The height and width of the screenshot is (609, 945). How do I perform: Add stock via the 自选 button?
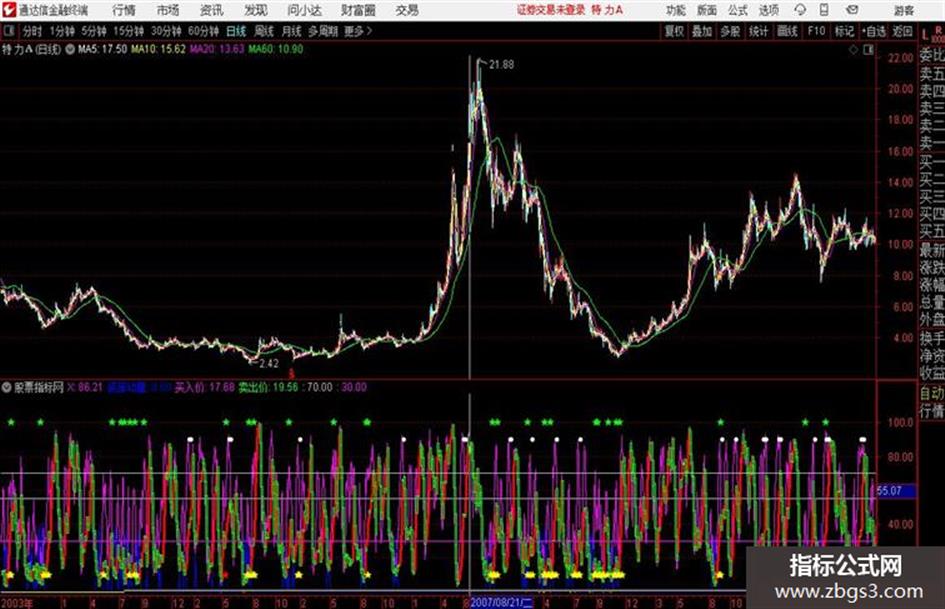pyautogui.click(x=874, y=31)
